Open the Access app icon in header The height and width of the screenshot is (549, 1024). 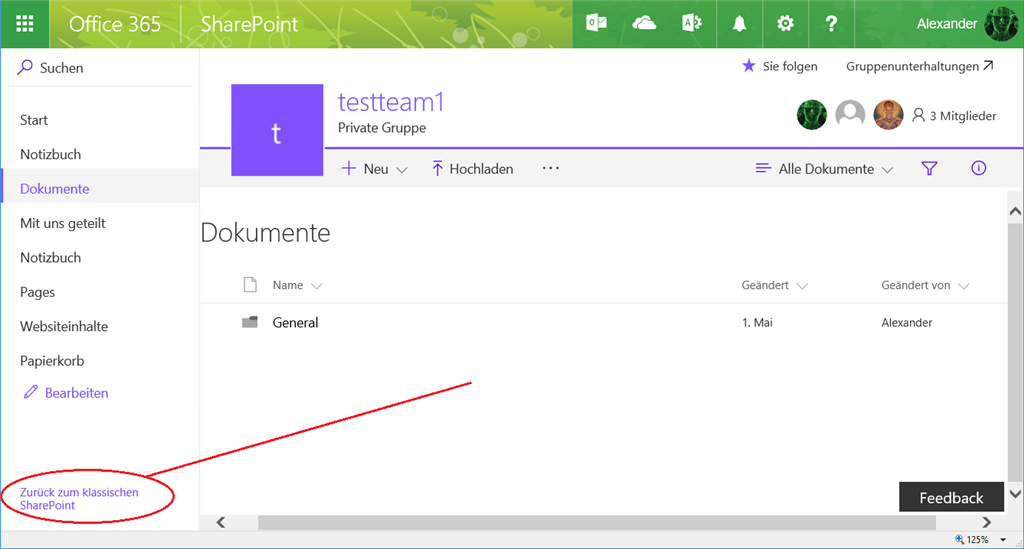point(692,24)
